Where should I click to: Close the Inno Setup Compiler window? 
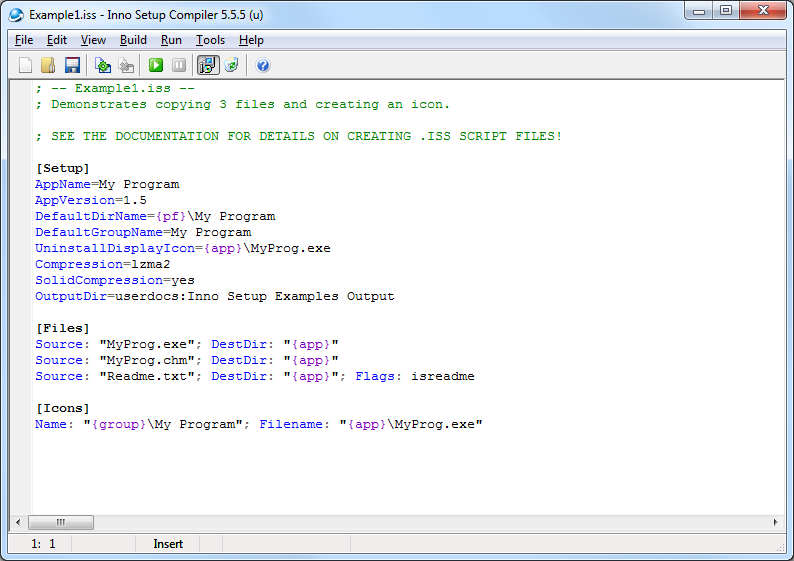(x=763, y=11)
